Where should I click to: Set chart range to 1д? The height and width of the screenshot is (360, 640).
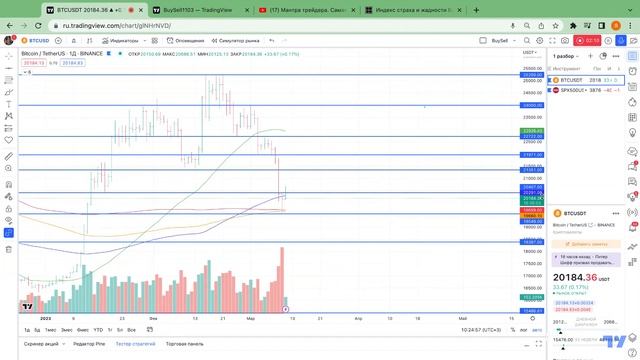pyautogui.click(x=27, y=330)
